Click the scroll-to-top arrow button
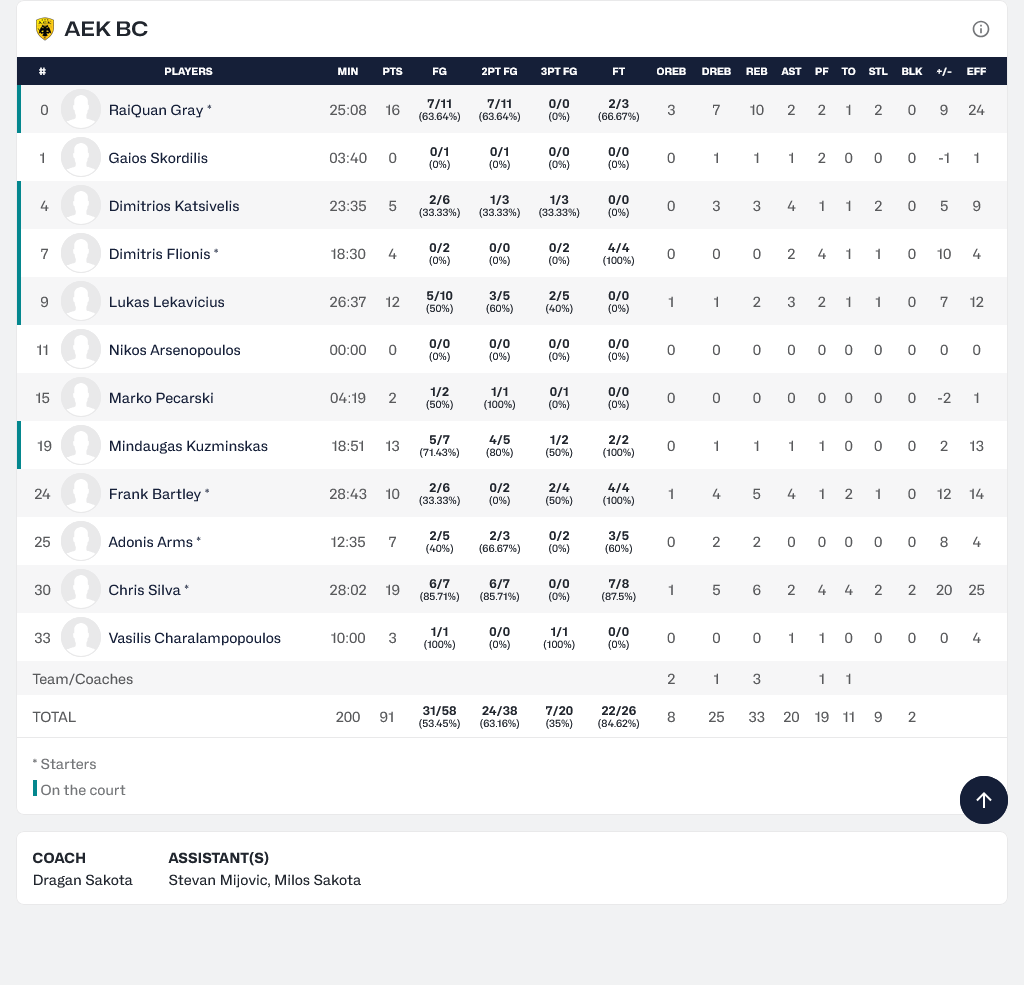Viewport: 1024px width, 985px height. [x=983, y=800]
